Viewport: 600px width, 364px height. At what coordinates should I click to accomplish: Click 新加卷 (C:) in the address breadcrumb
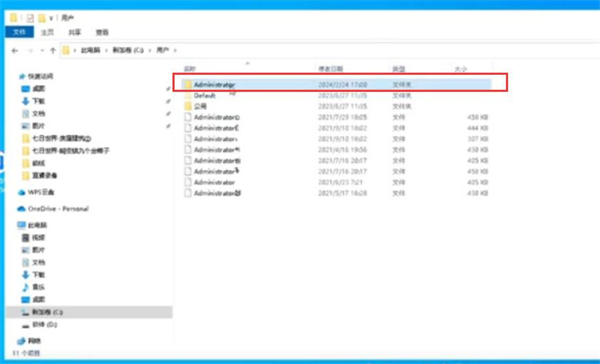point(128,50)
